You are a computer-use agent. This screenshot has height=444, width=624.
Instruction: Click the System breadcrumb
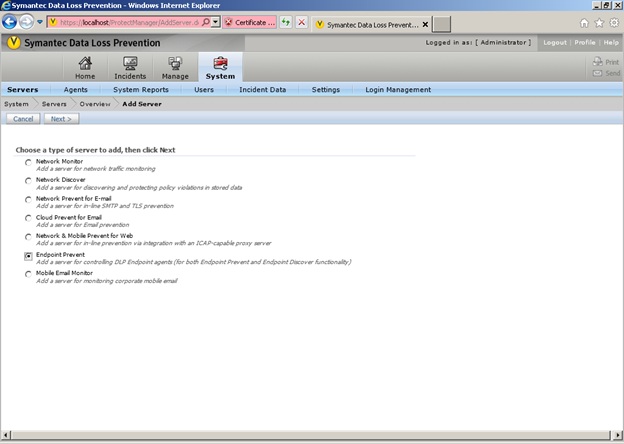[16, 104]
